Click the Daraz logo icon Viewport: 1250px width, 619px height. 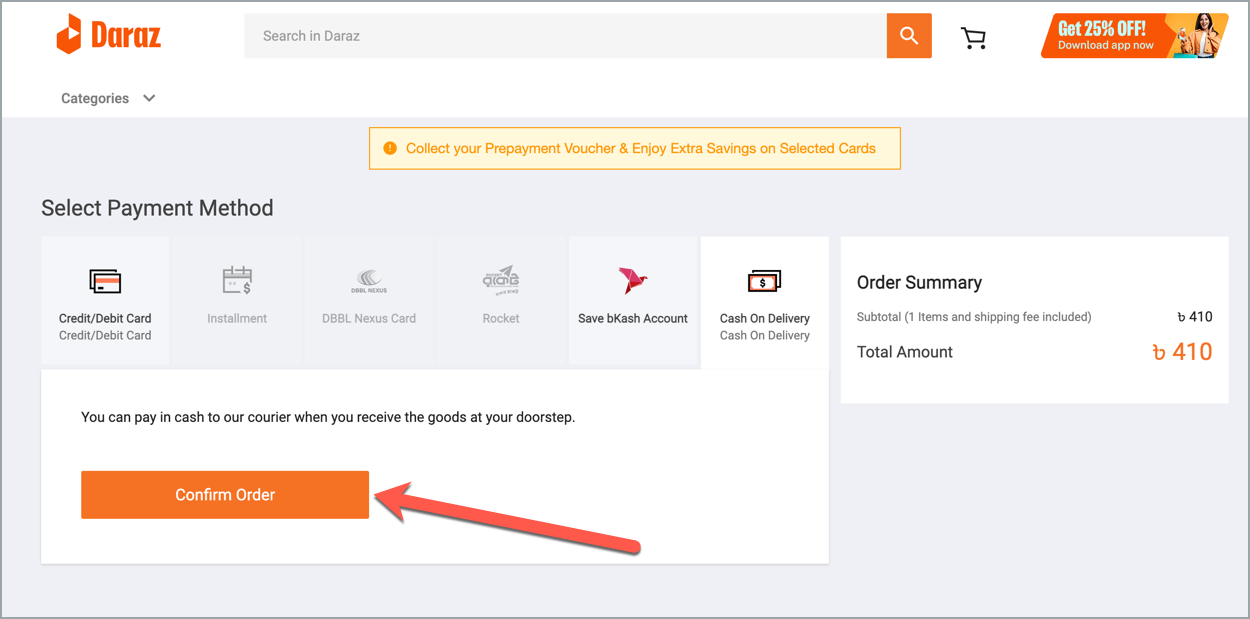68,33
